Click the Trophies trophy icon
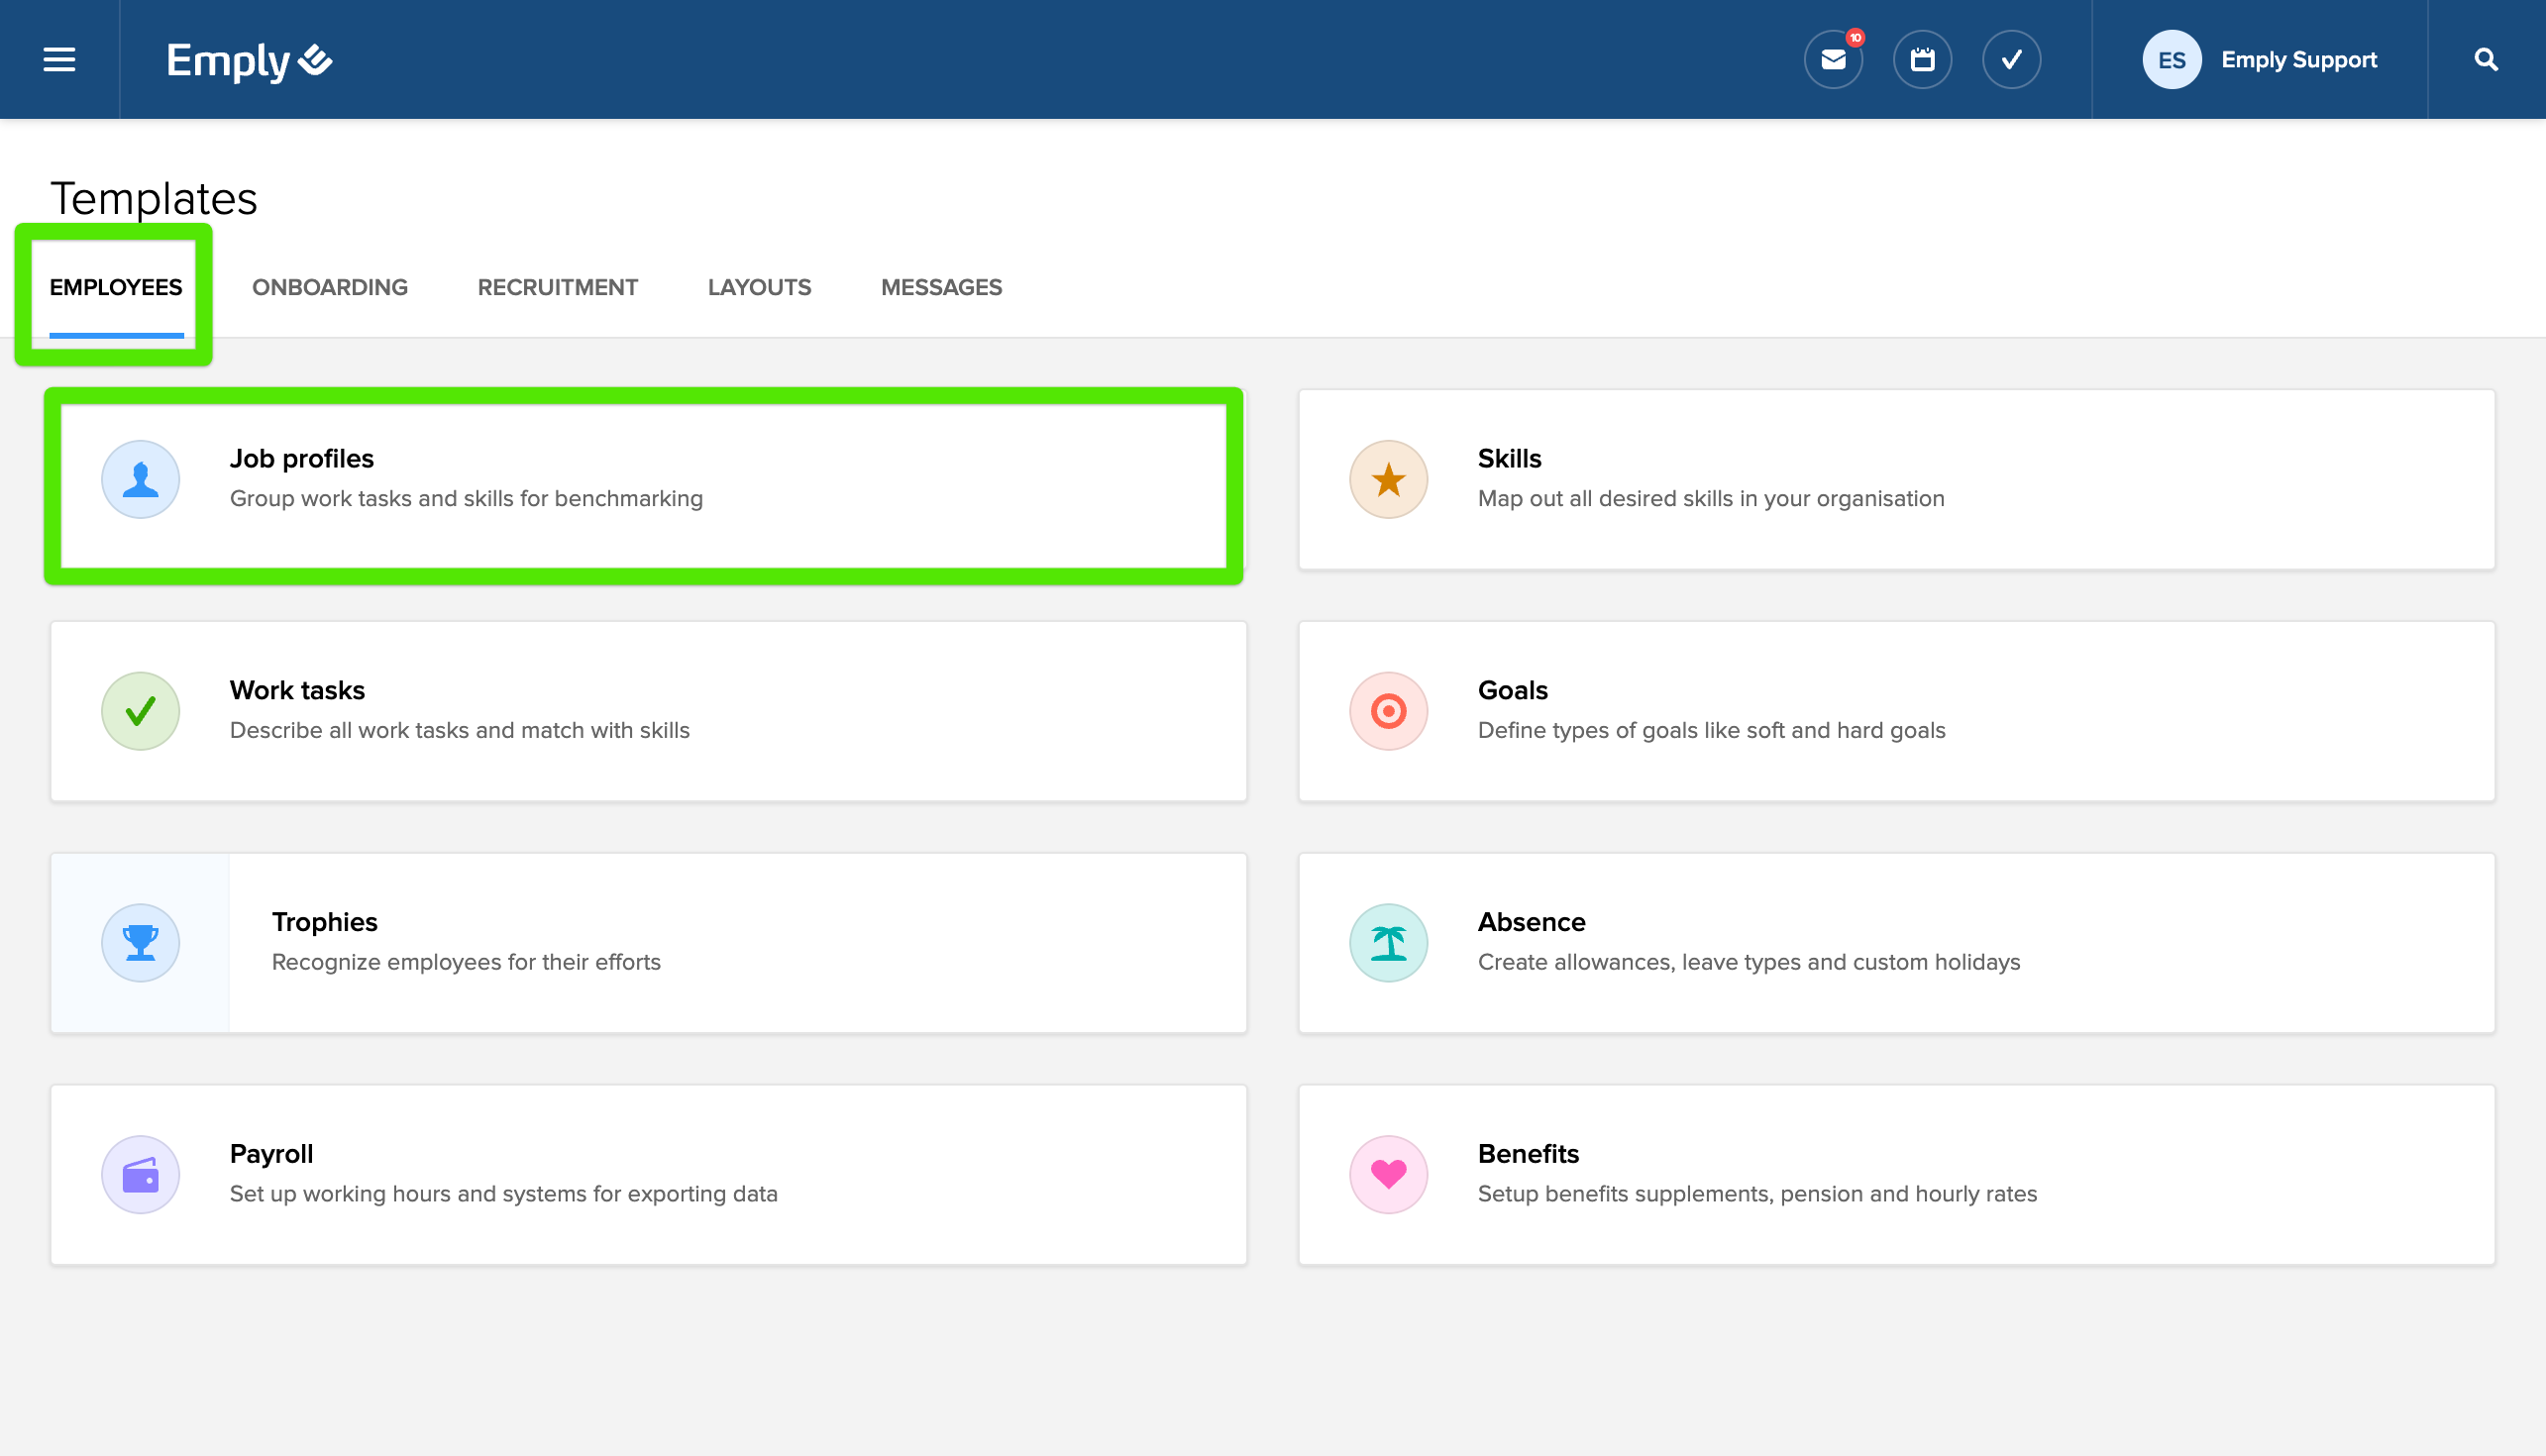The height and width of the screenshot is (1456, 2546). [x=140, y=942]
